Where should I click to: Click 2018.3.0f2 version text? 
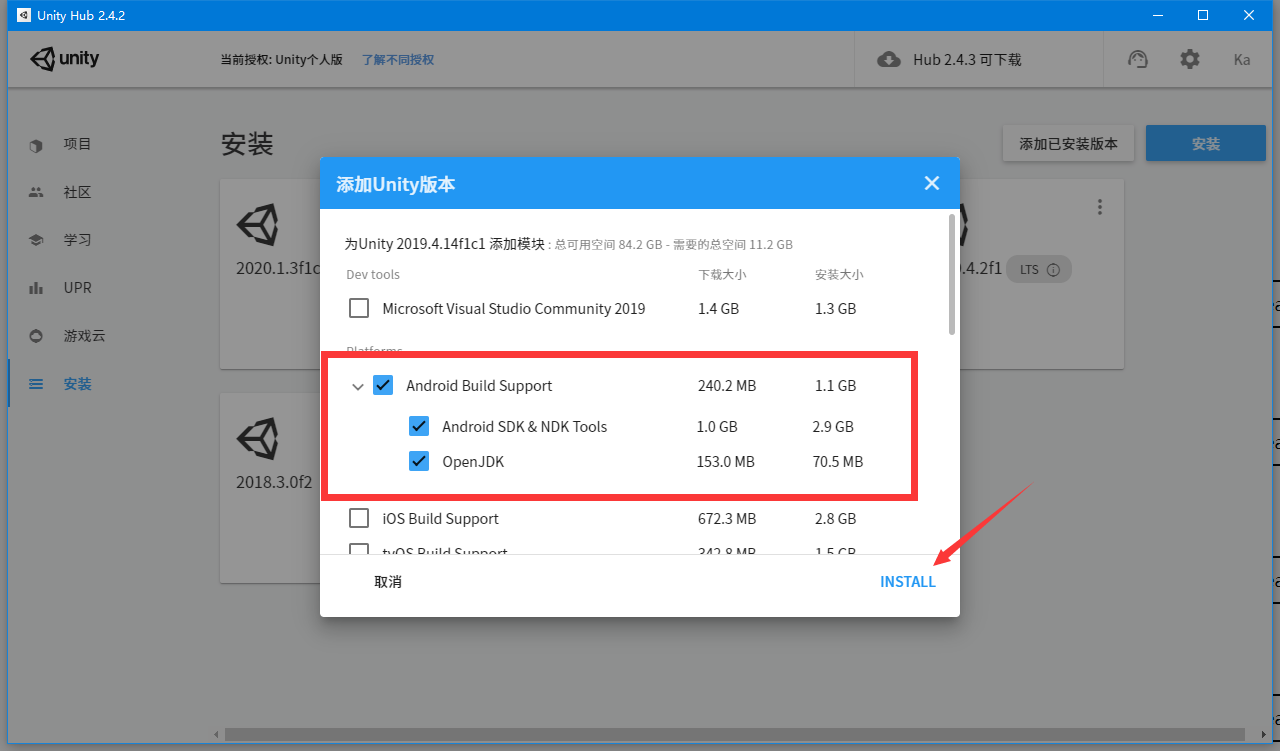tap(274, 481)
